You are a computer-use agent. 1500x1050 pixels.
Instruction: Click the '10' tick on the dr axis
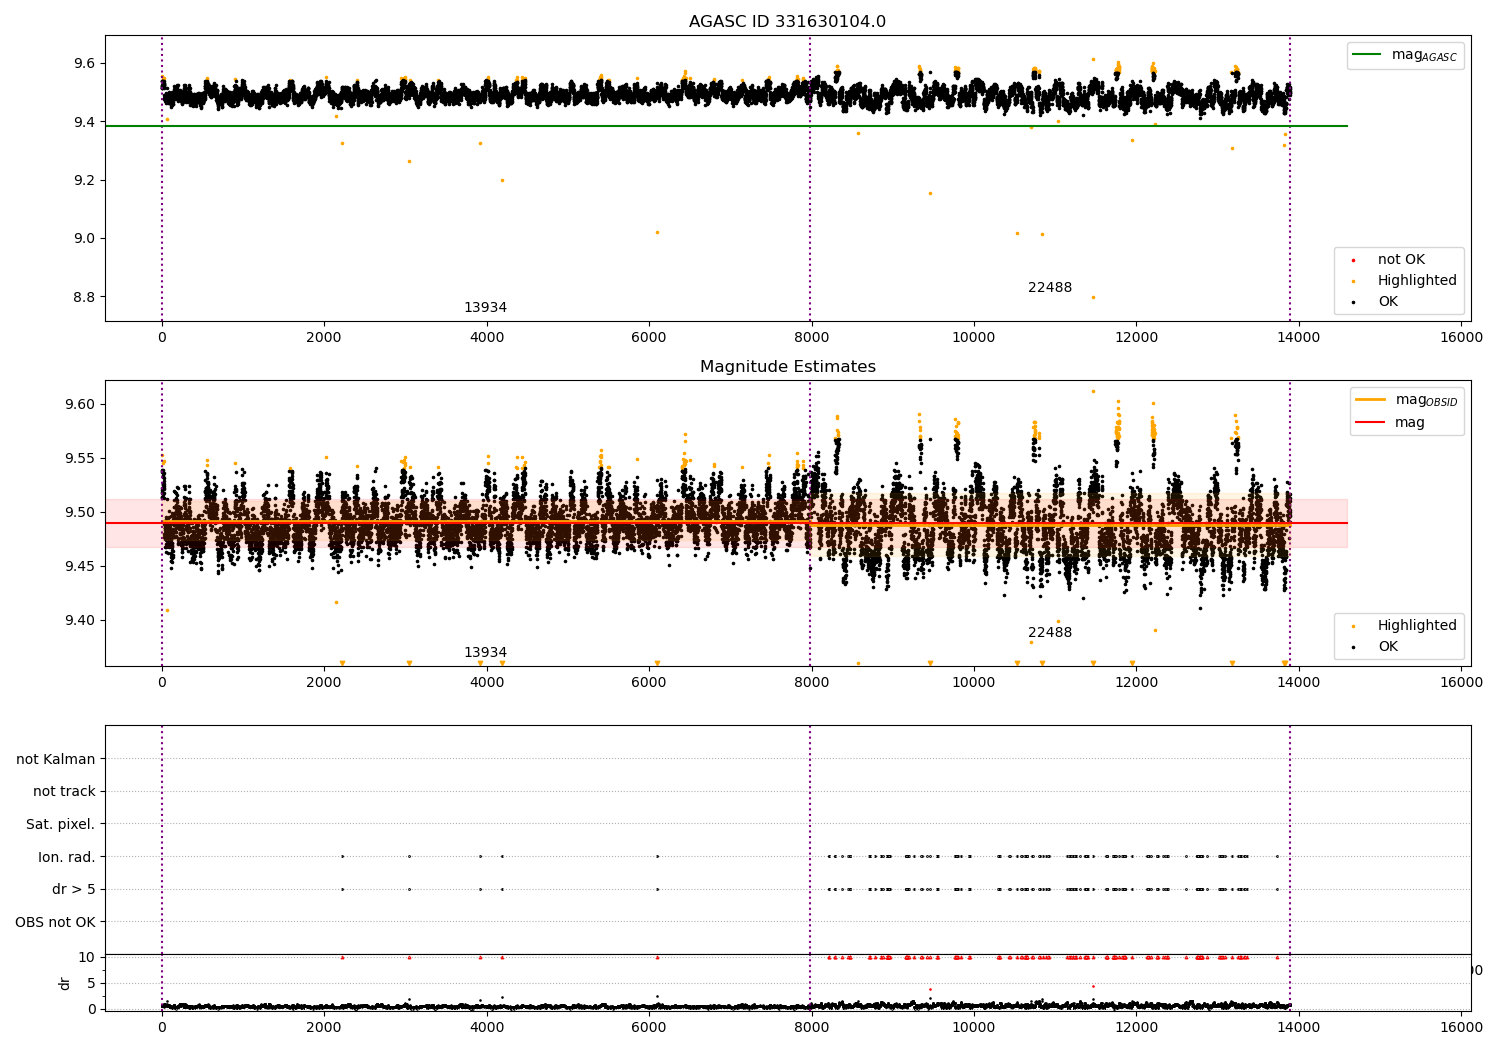pos(87,958)
